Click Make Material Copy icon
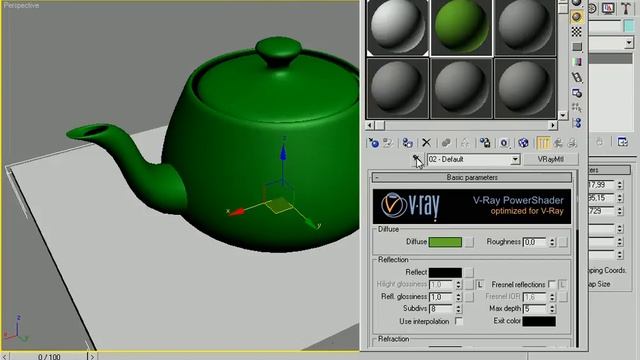640x360 pixels. click(x=446, y=143)
